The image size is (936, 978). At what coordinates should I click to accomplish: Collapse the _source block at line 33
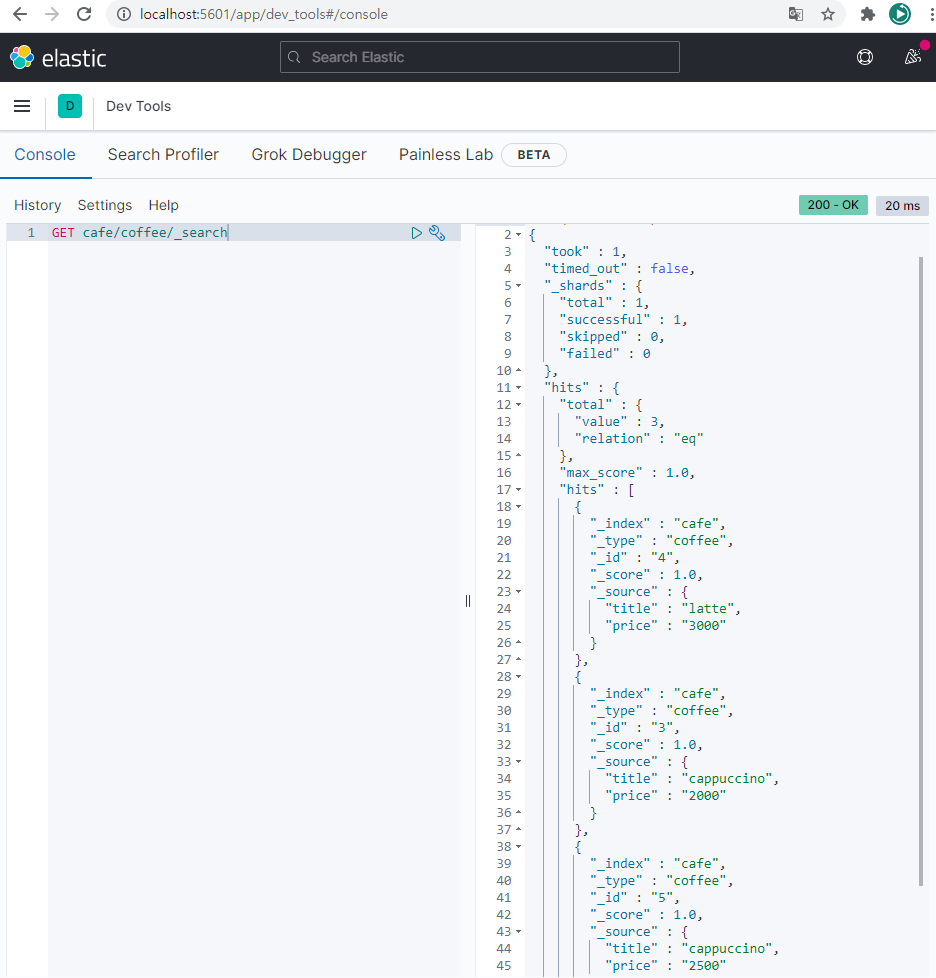pyautogui.click(x=518, y=762)
